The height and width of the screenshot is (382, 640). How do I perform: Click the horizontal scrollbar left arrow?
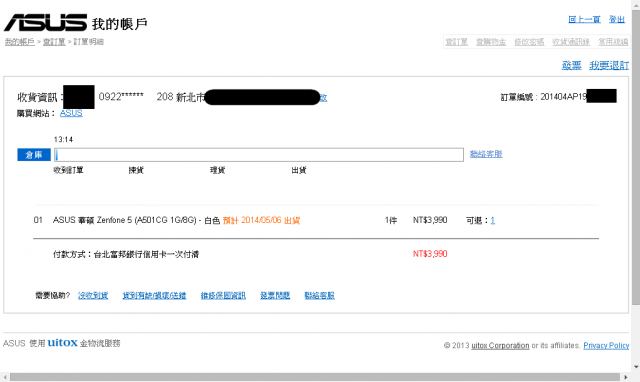[4, 377]
